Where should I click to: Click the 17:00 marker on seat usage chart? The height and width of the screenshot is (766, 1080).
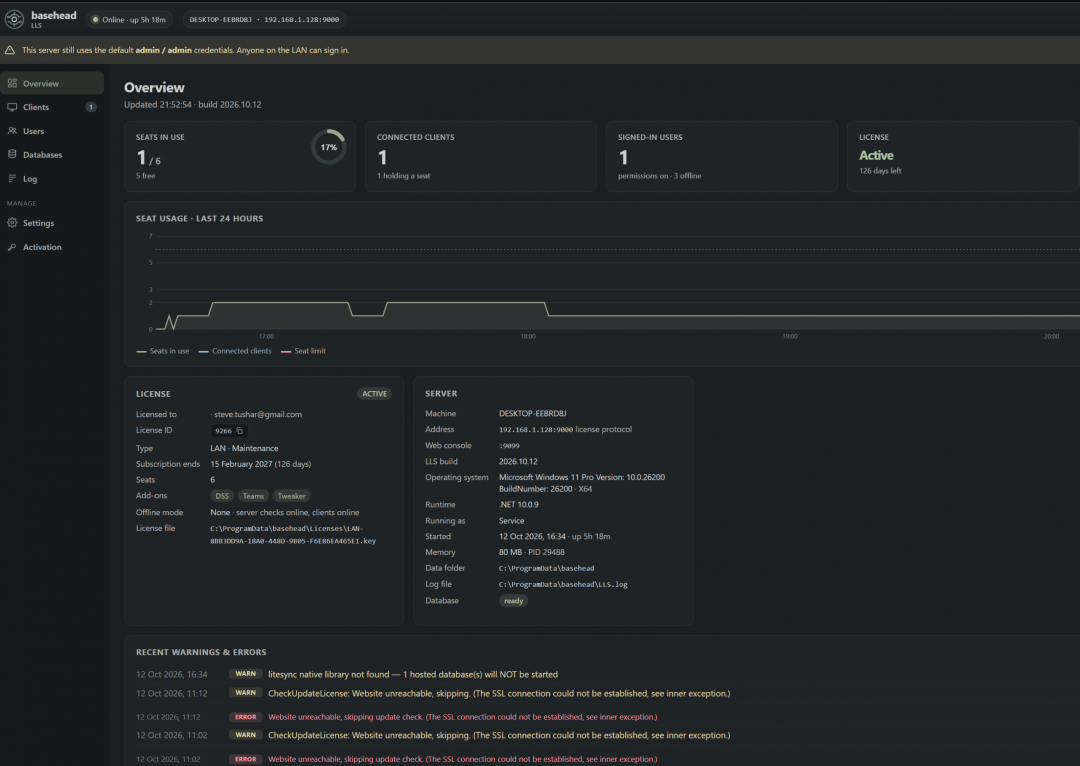pos(266,336)
